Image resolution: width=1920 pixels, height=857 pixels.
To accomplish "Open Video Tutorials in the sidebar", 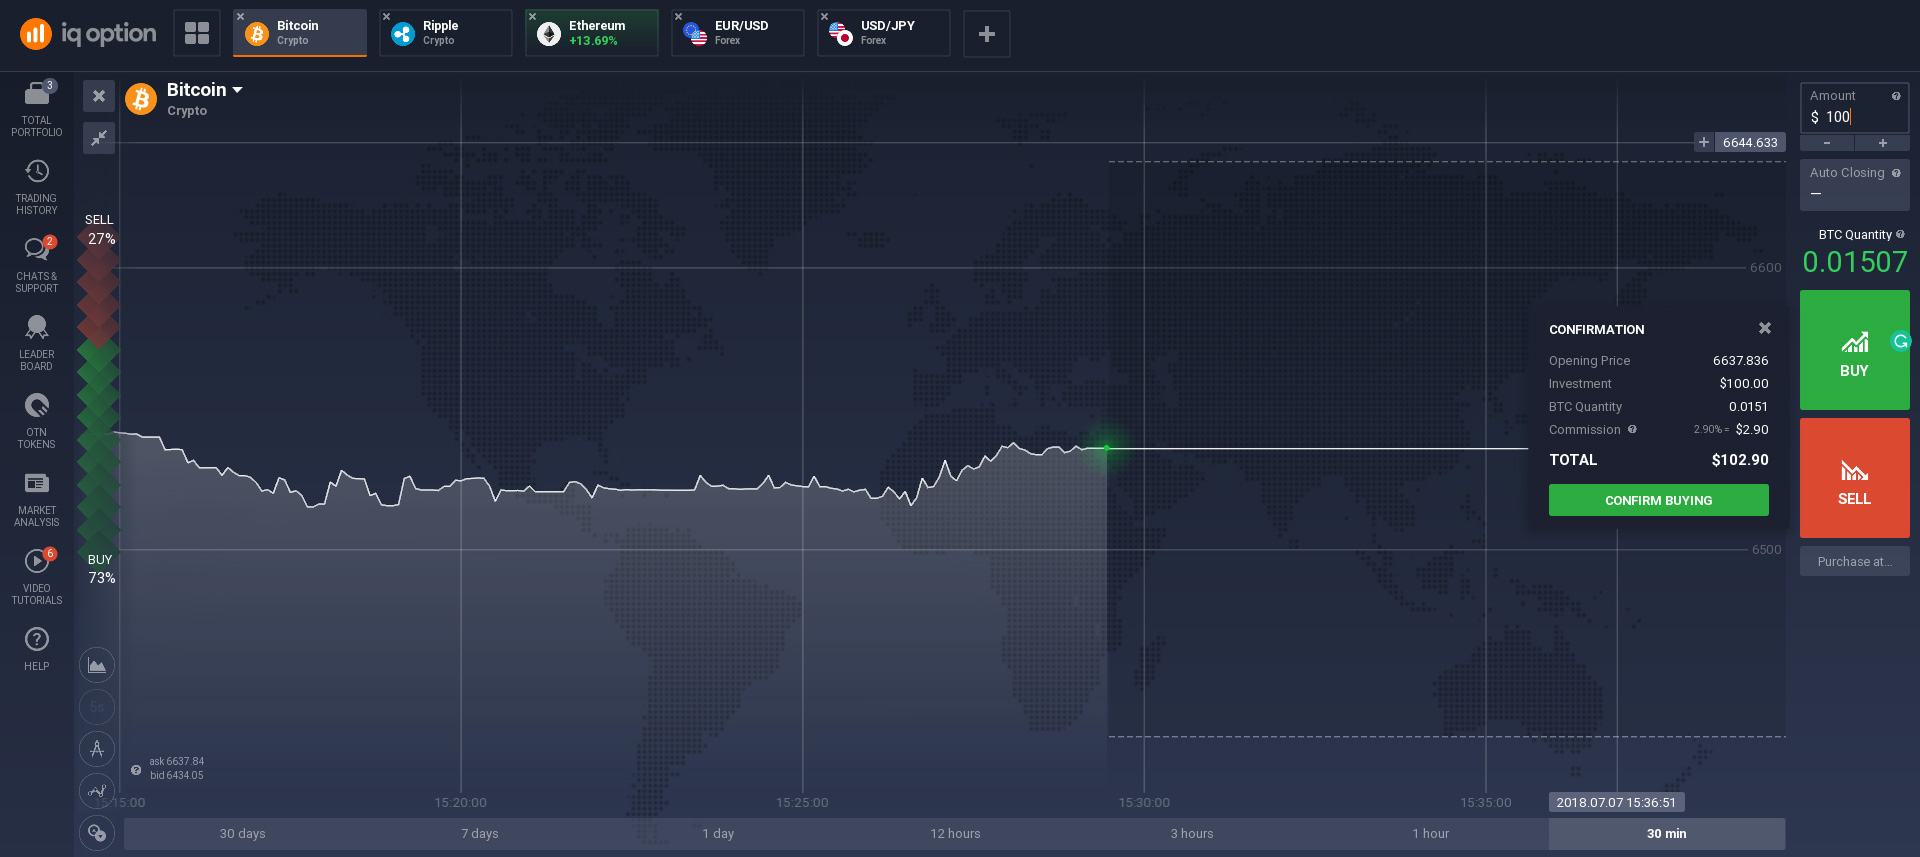I will point(37,577).
